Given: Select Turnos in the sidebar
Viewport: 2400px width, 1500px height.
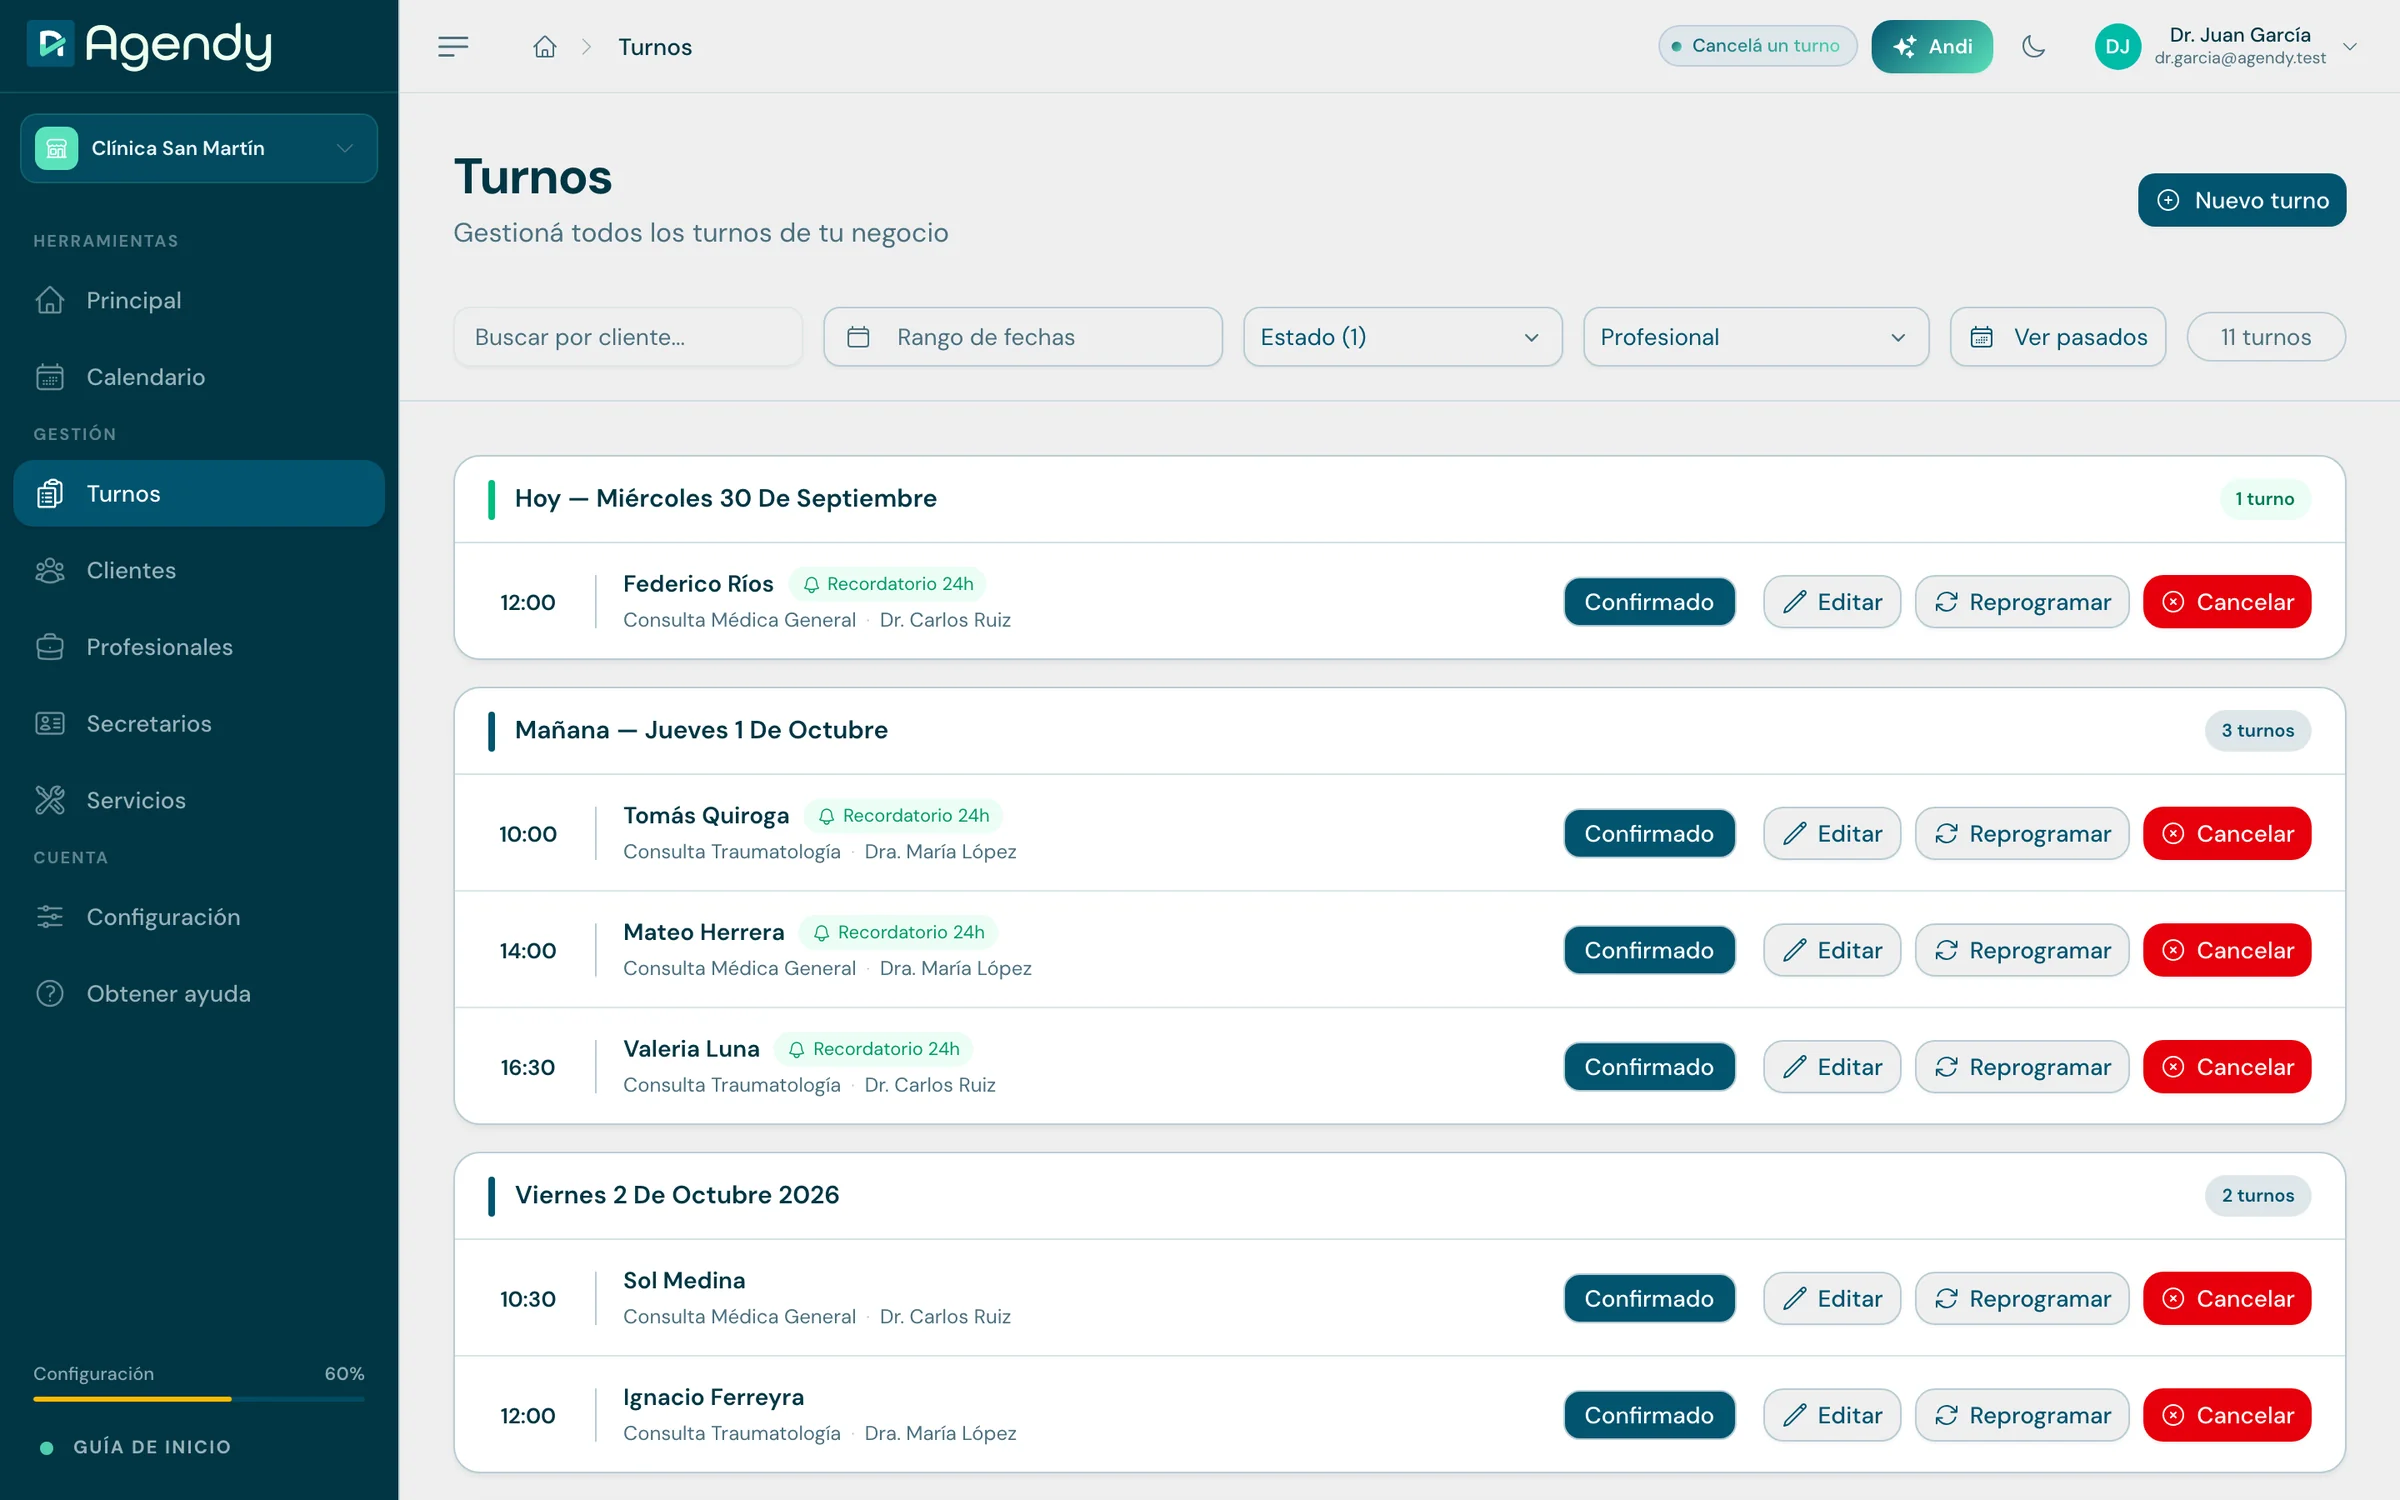Looking at the screenshot, I should pyautogui.click(x=199, y=493).
